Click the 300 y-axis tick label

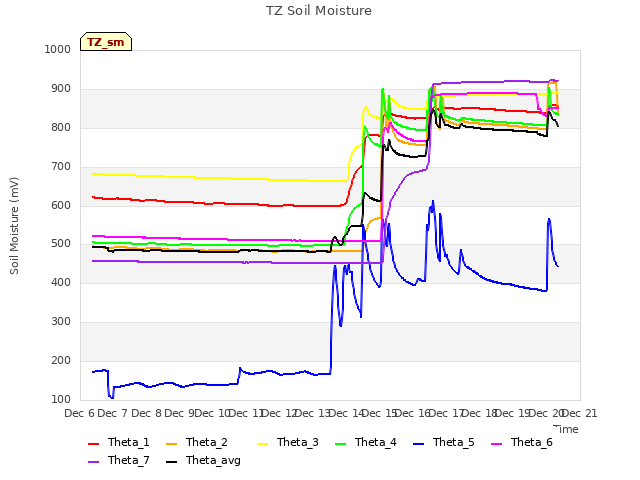pos(61,322)
